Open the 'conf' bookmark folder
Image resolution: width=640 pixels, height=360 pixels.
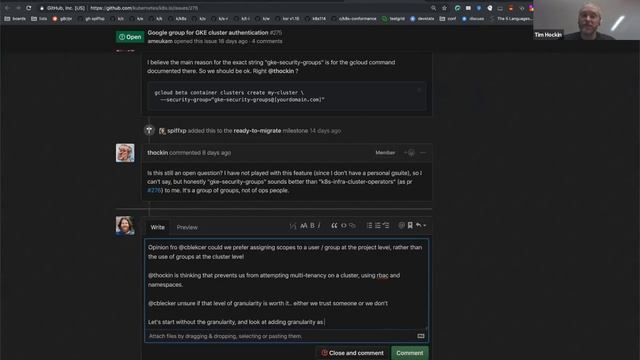pos(448,18)
